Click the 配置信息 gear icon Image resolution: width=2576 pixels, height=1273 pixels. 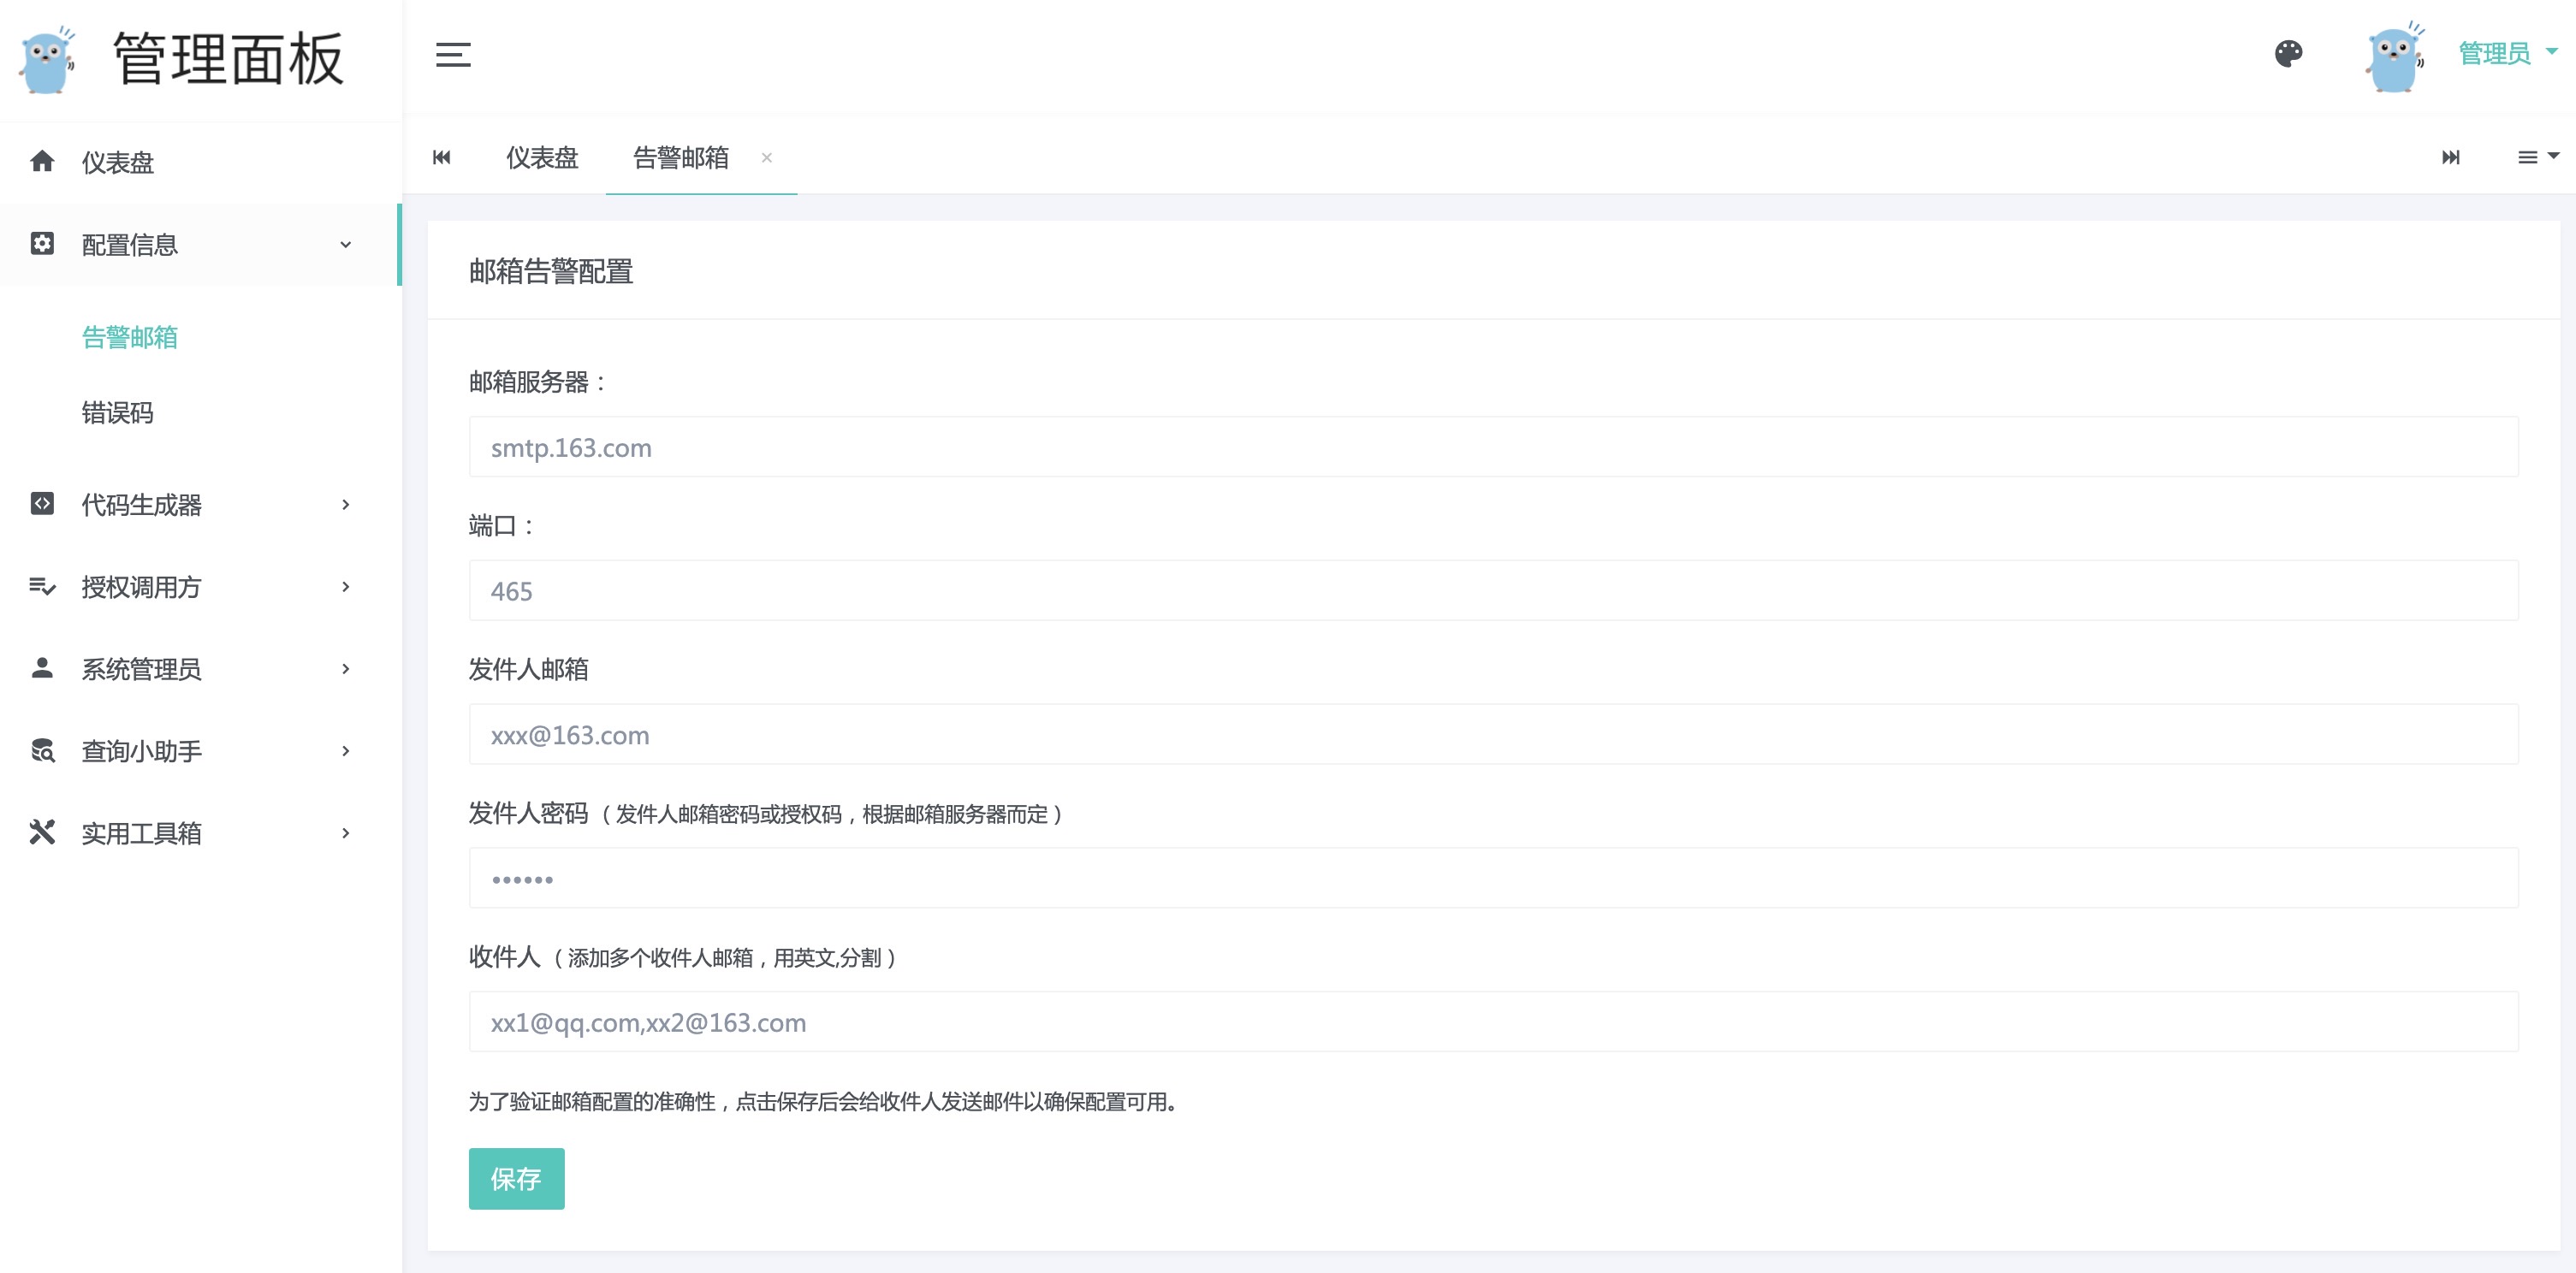pos(42,245)
